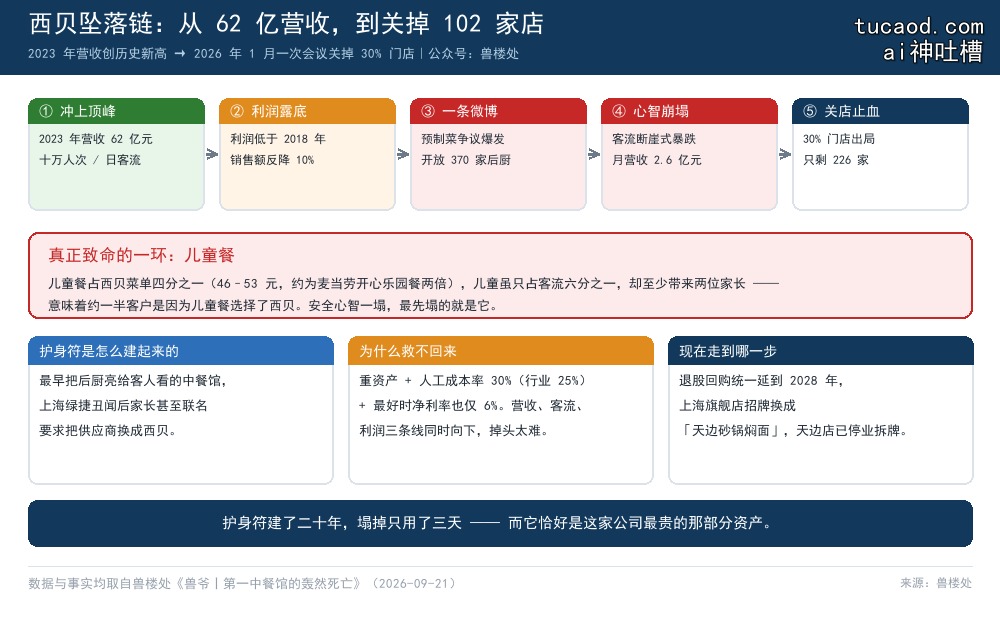
Task: Select the line '利润低于 2018 年'
Action: click(277, 139)
